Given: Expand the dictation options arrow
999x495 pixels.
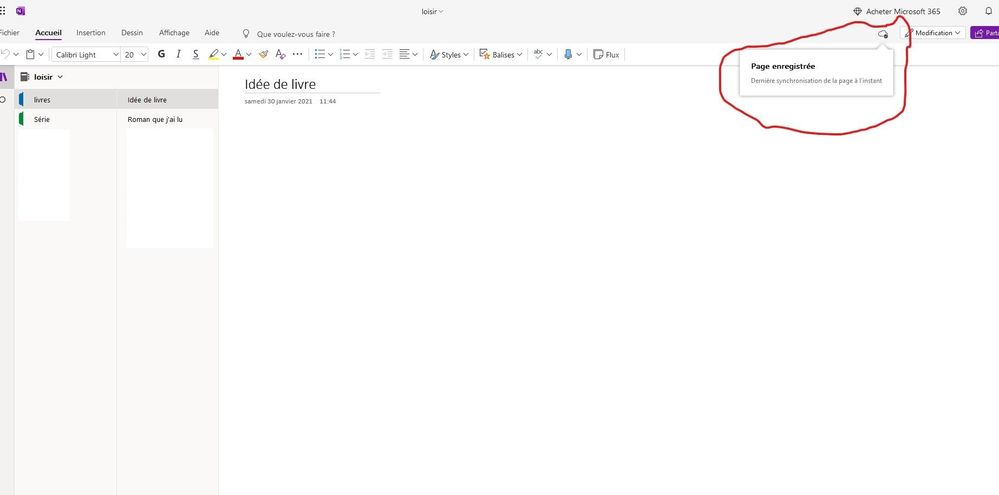Looking at the screenshot, I should [579, 55].
